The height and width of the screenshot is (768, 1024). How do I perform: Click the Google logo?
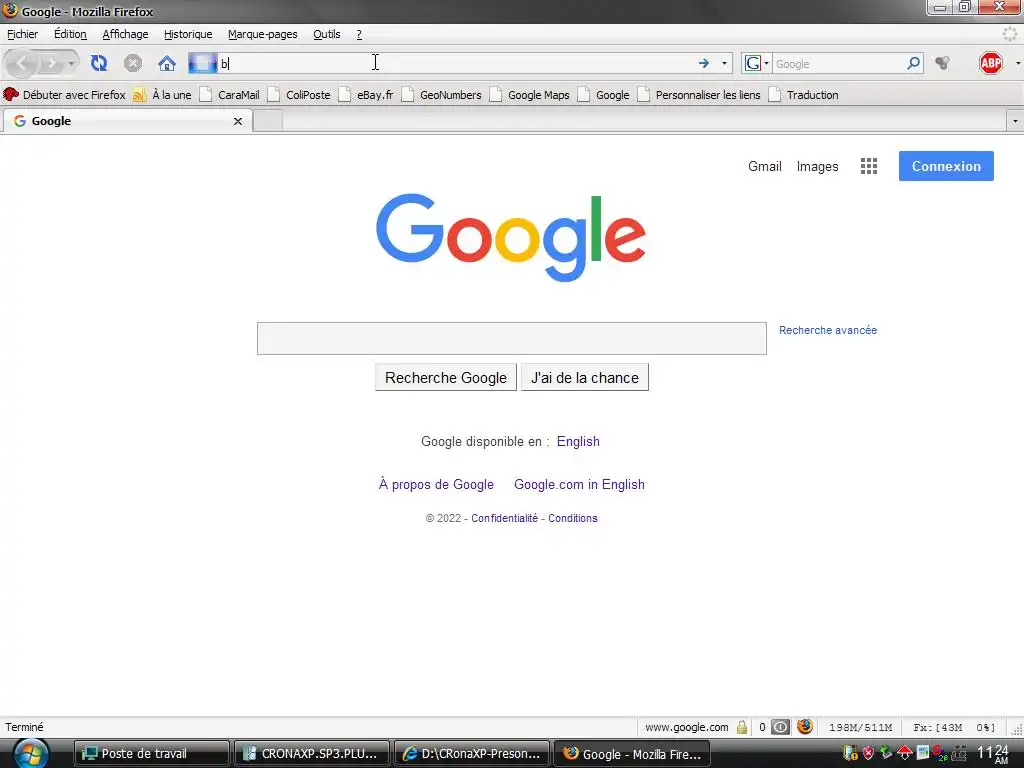pos(511,237)
